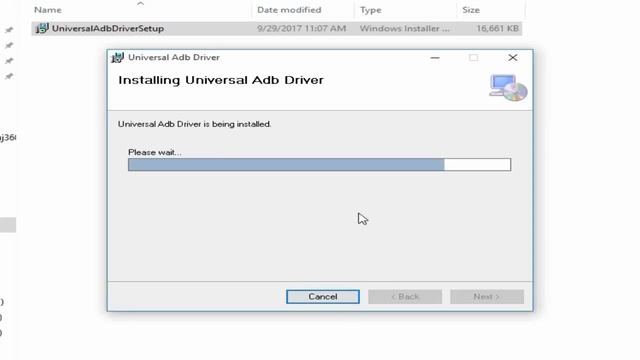Select the UniversalAdbDriverSetup file name
640x360 pixels.
tap(108, 29)
